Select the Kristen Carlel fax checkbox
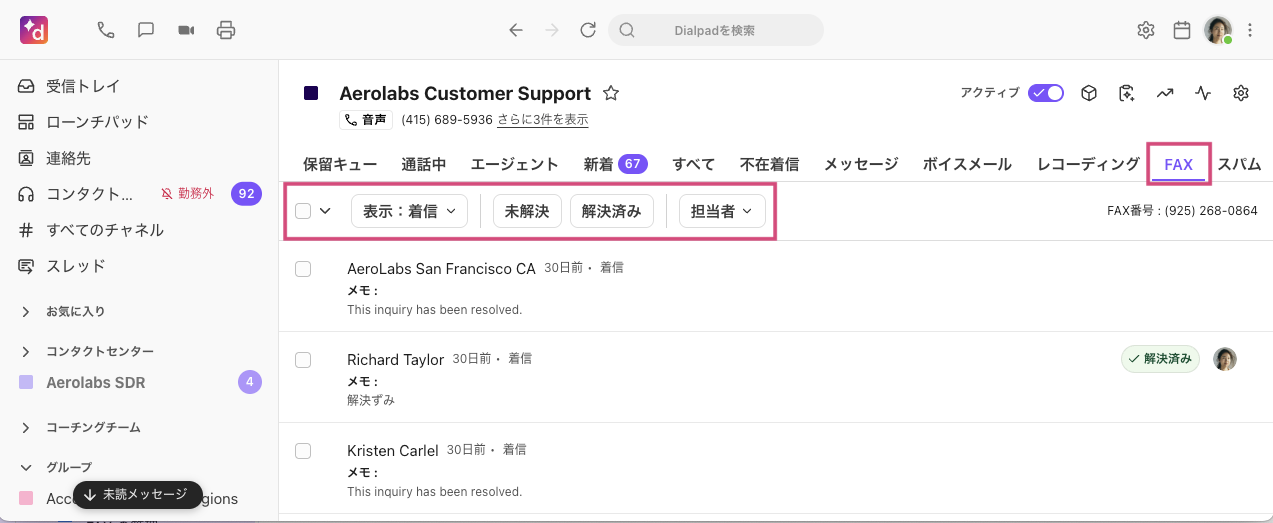1273x523 pixels. 303,451
